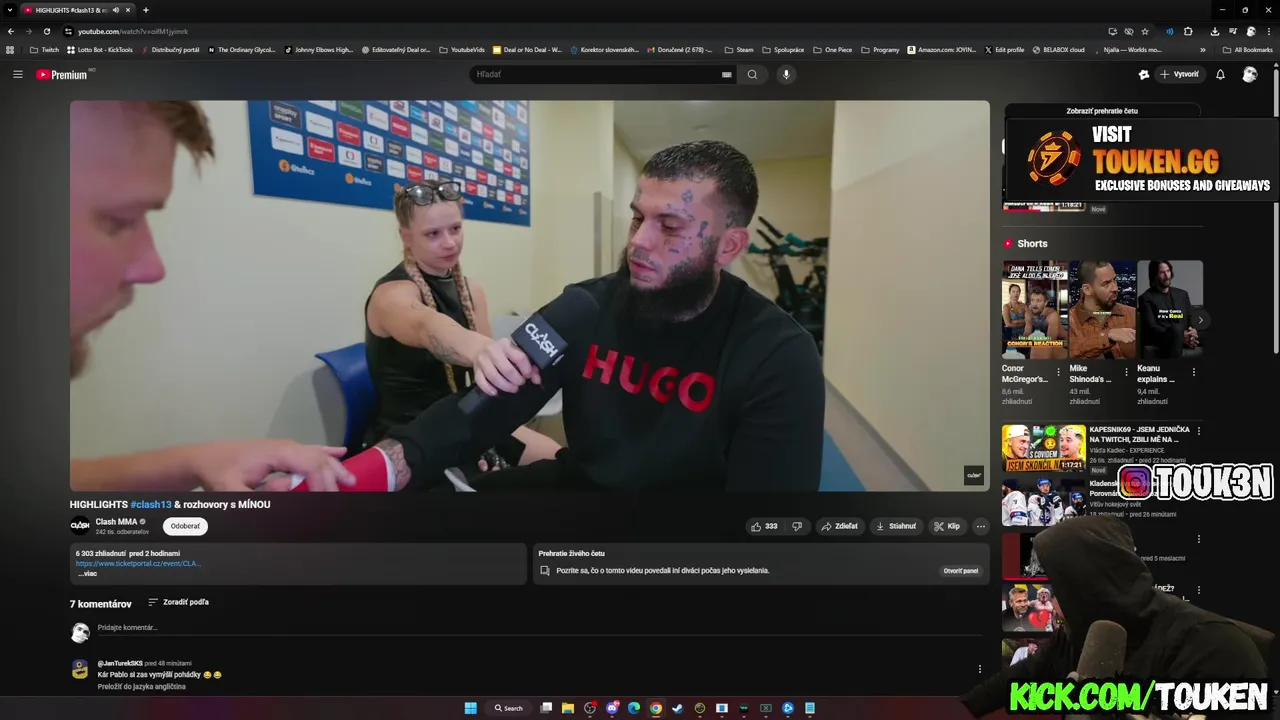Start voice search with microphone icon
This screenshot has height=720, width=1280.
point(786,74)
